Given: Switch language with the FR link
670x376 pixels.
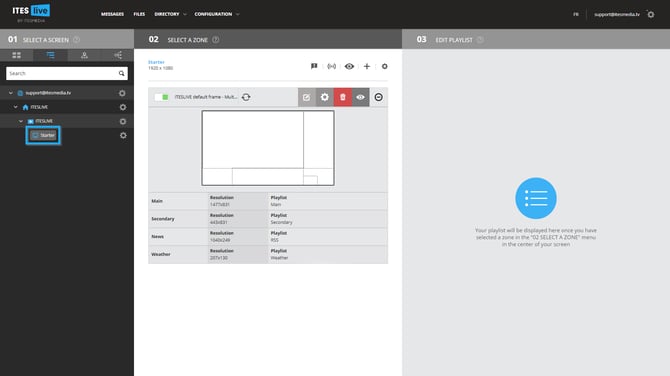Looking at the screenshot, I should pyautogui.click(x=576, y=14).
